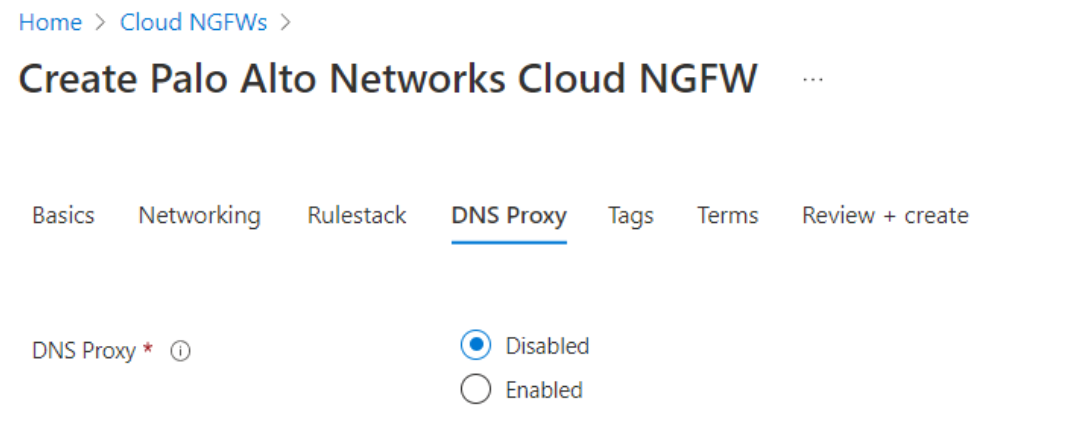The width and height of the screenshot is (1089, 424).
Task: Click the Create Palo Alto Networks Cloud NGFW heading
Action: click(x=388, y=80)
